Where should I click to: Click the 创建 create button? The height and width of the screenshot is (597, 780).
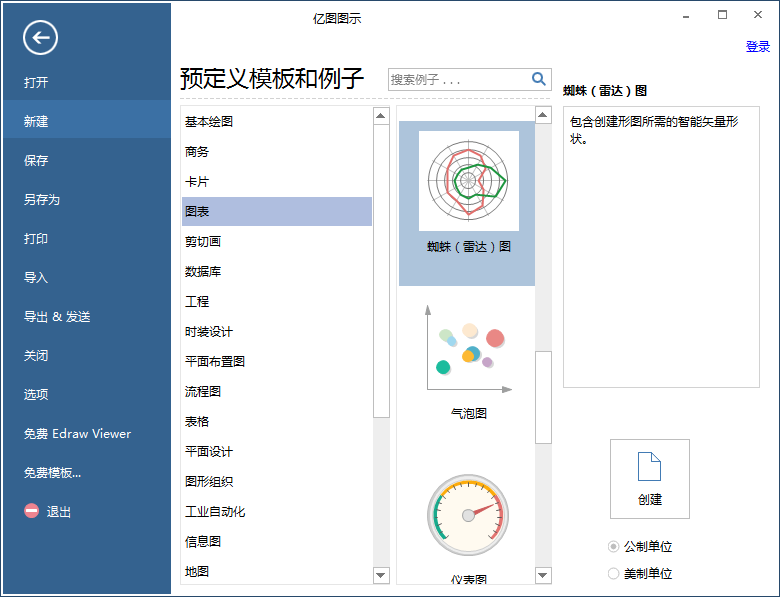(650, 479)
